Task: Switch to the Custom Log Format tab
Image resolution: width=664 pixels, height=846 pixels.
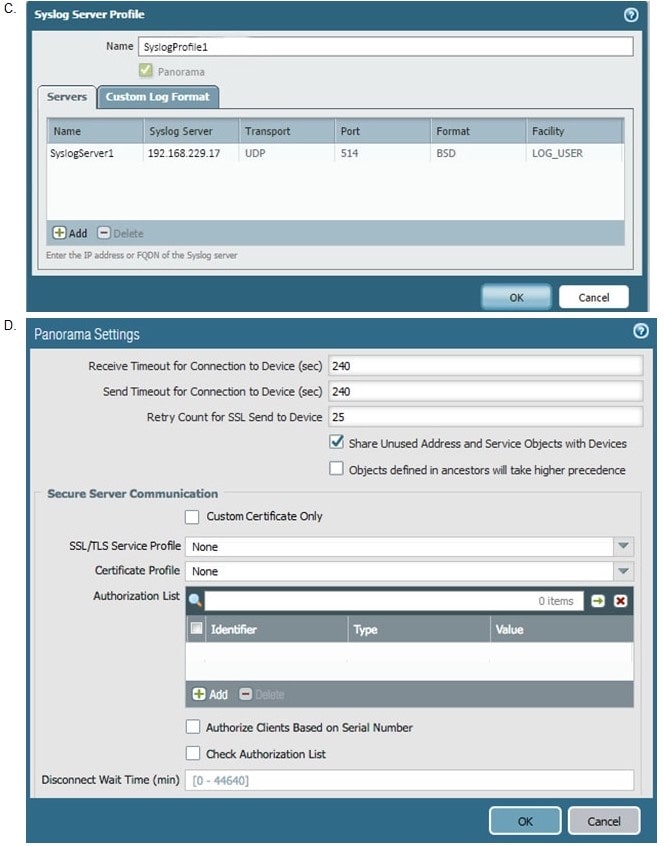Action: pos(158,97)
